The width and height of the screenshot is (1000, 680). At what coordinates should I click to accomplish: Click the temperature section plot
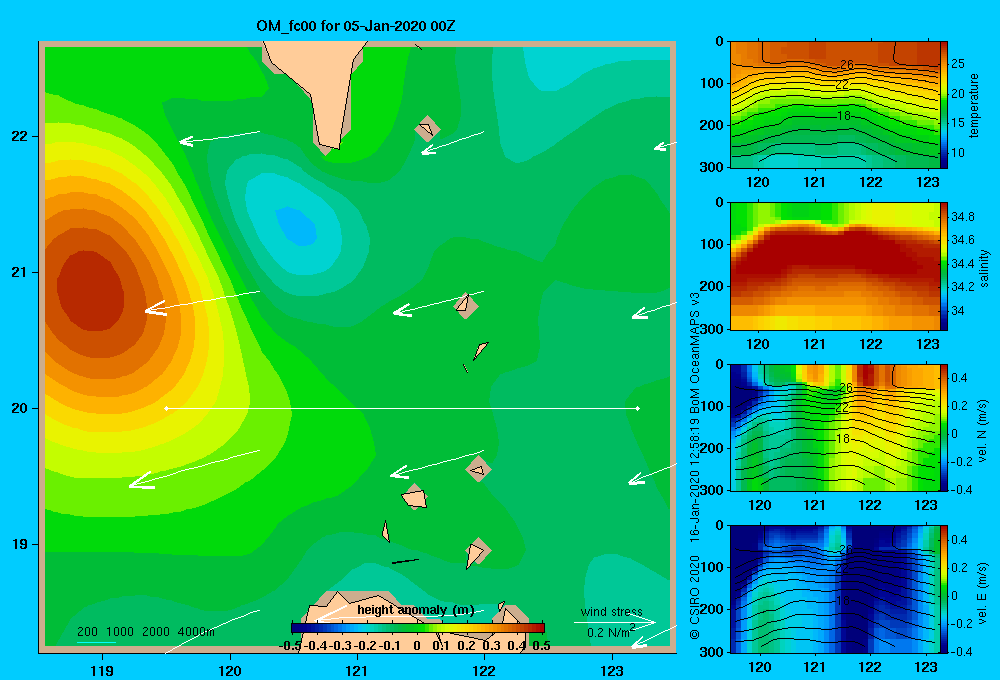point(835,105)
